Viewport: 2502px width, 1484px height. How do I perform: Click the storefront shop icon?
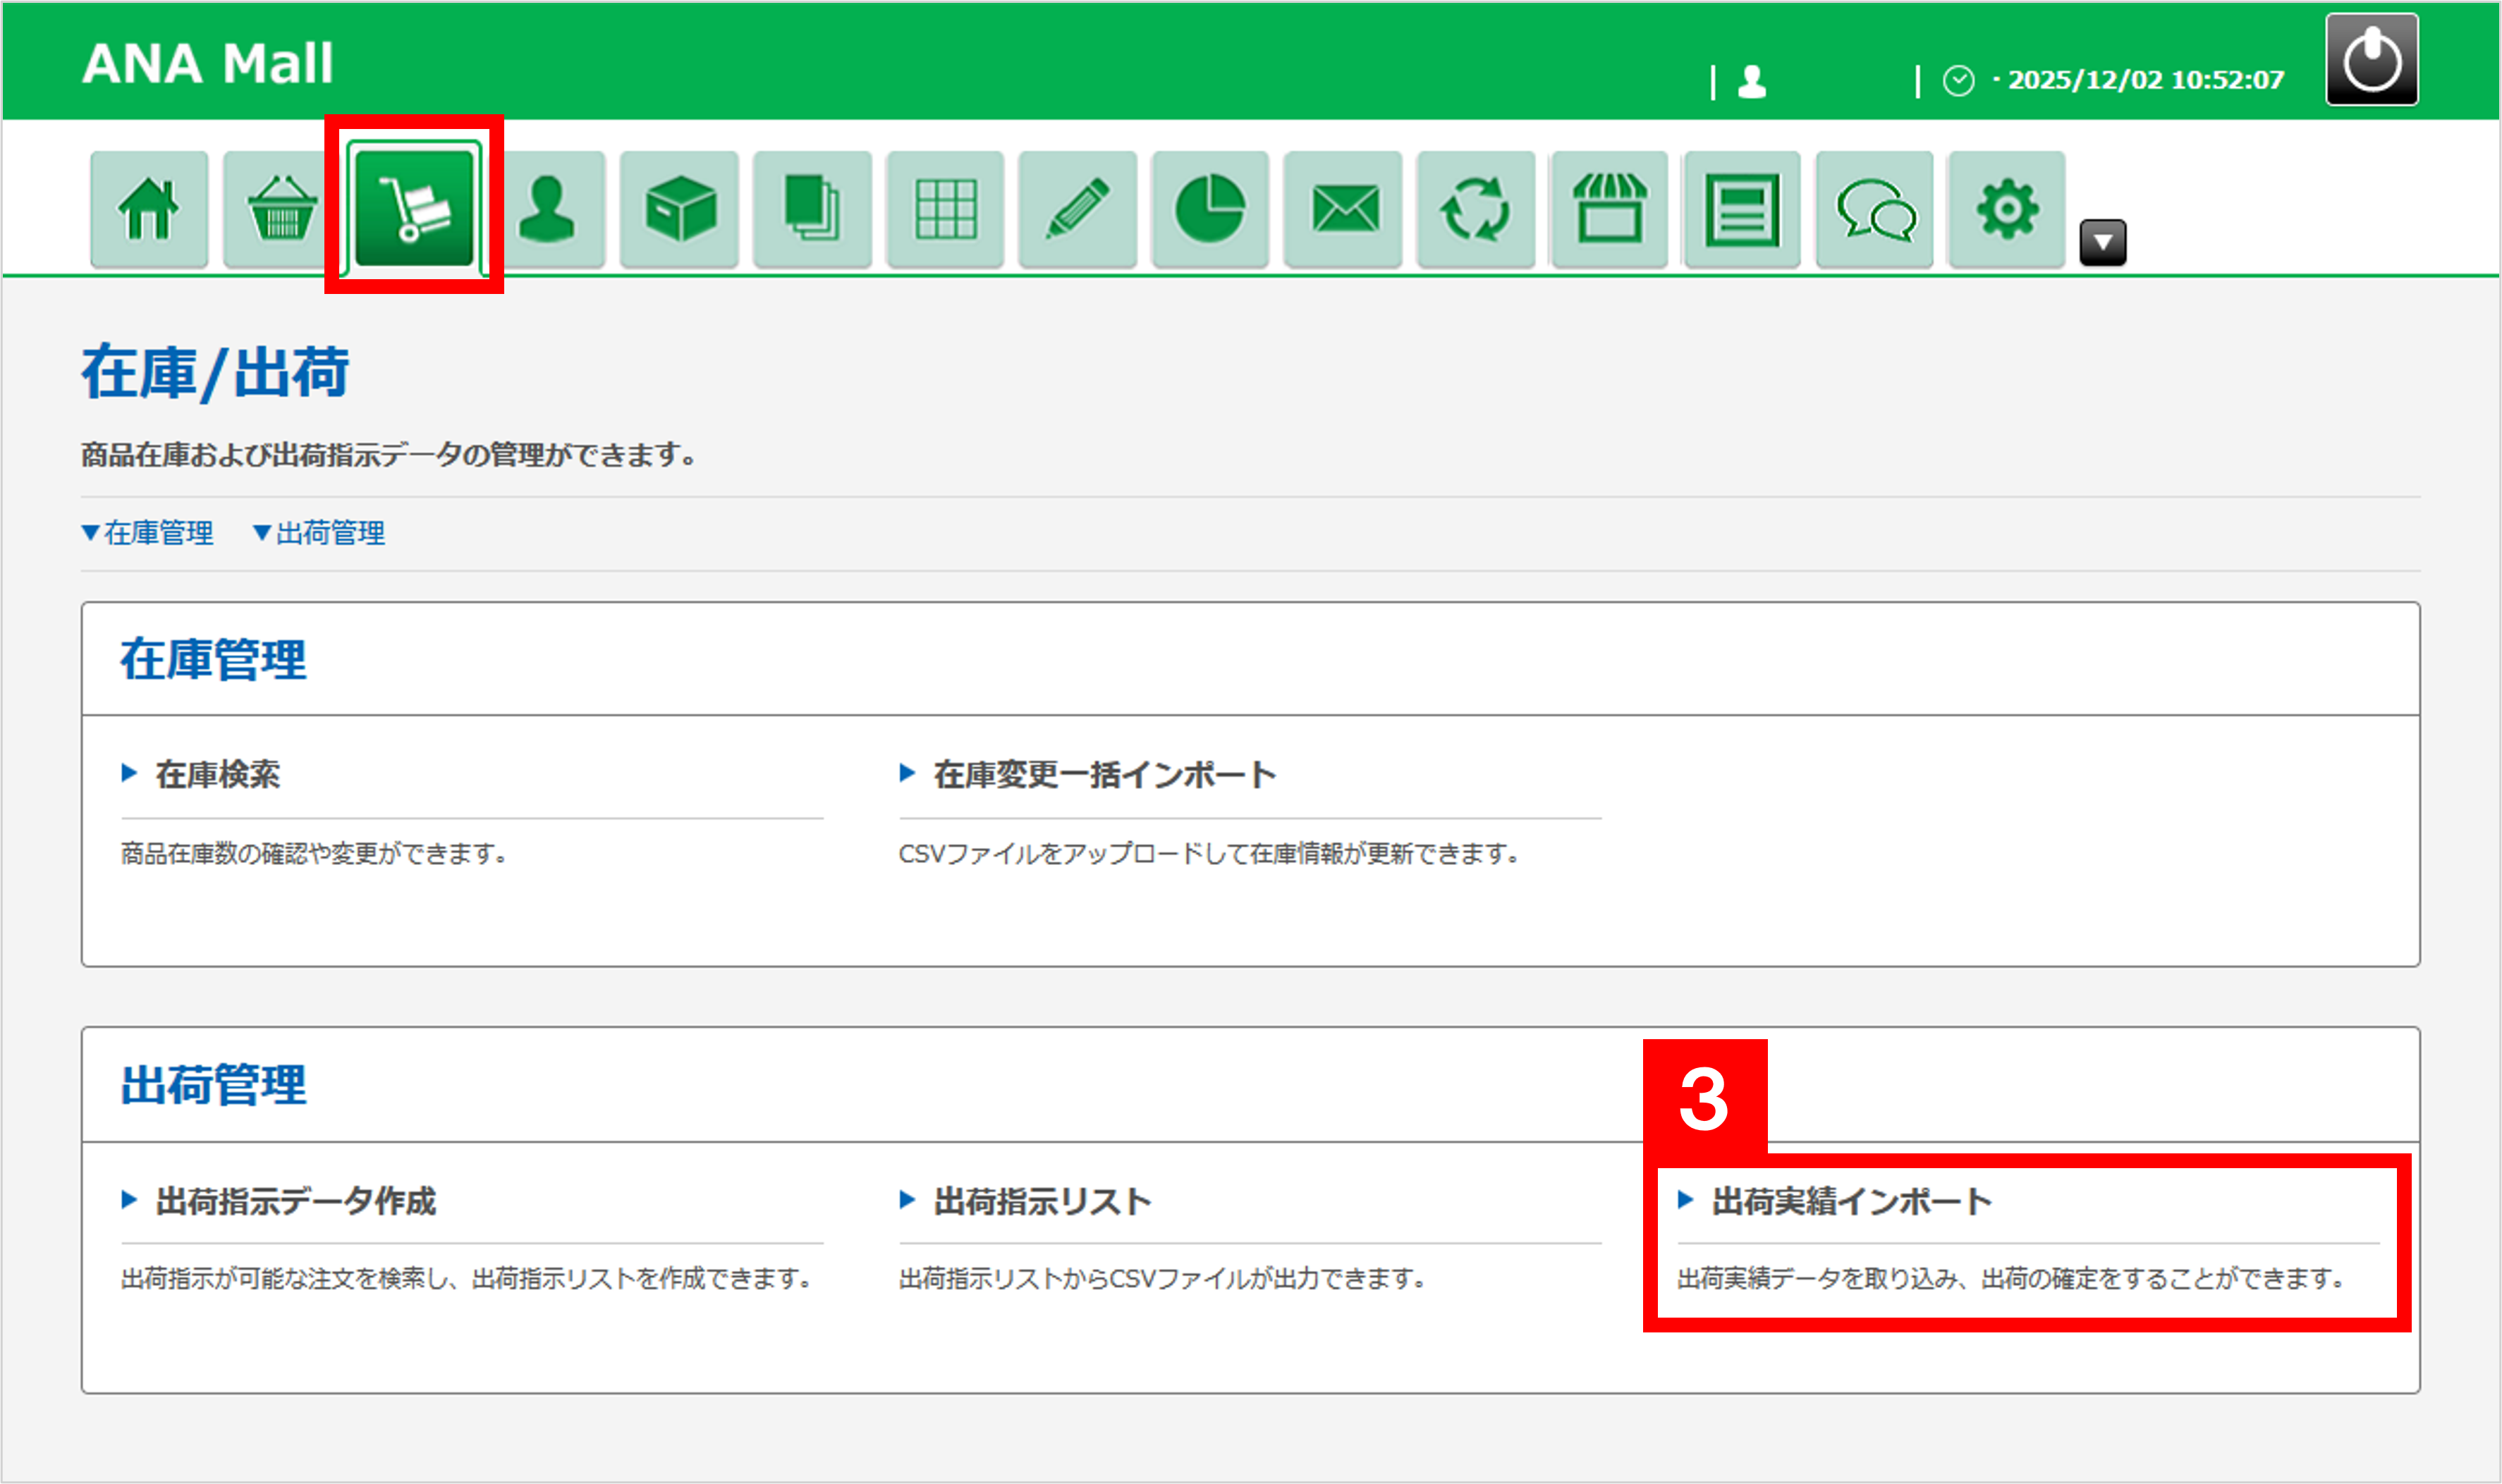tap(1609, 209)
